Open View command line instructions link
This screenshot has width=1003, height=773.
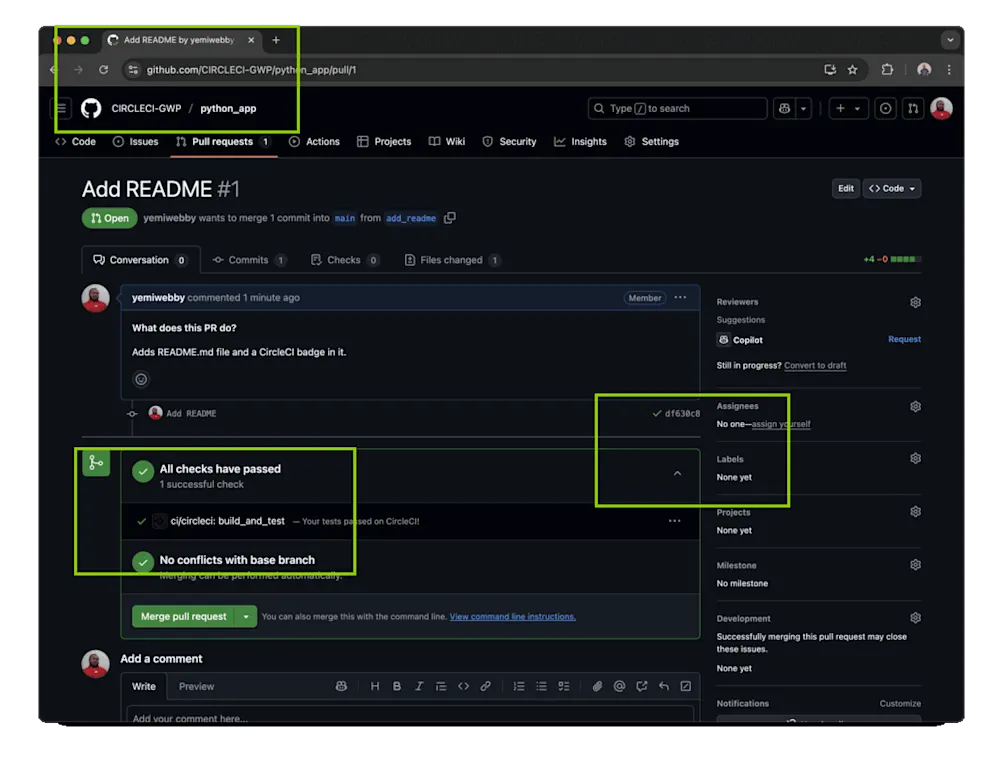(512, 616)
